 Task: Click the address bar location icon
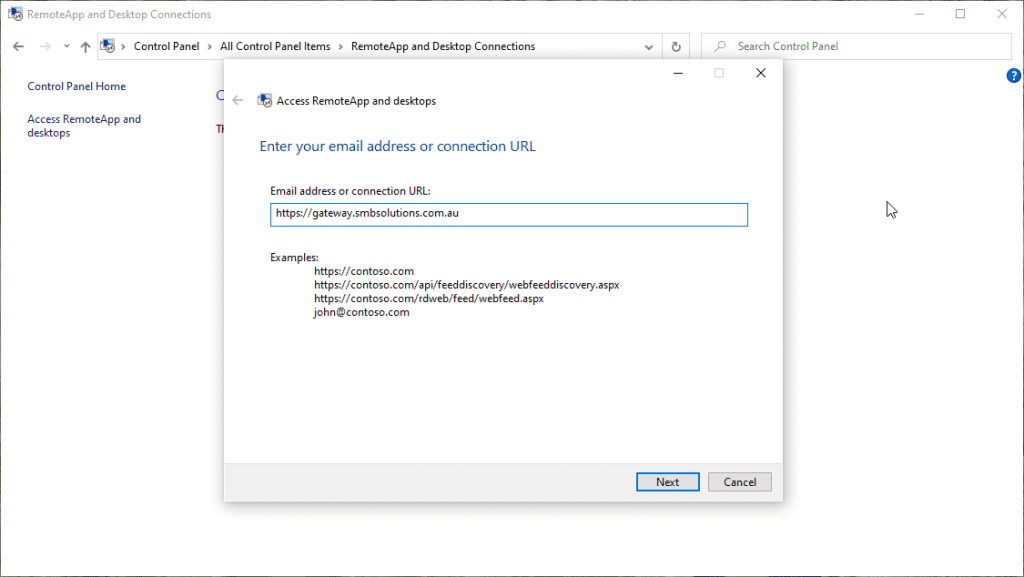tap(108, 46)
